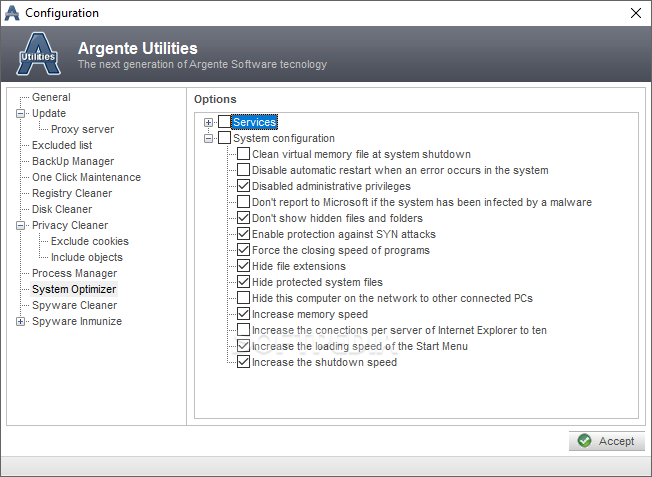Expand the Services tree node
The image size is (652, 477).
coord(209,122)
